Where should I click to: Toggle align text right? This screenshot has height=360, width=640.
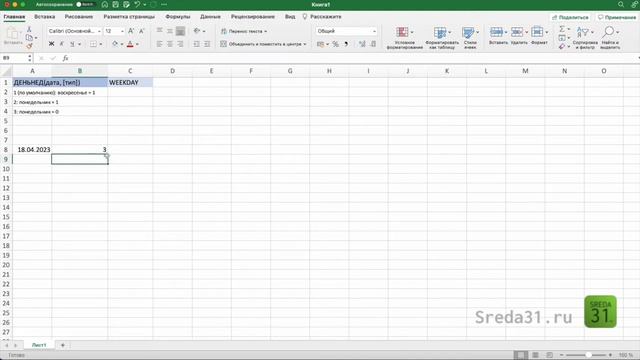coord(180,44)
